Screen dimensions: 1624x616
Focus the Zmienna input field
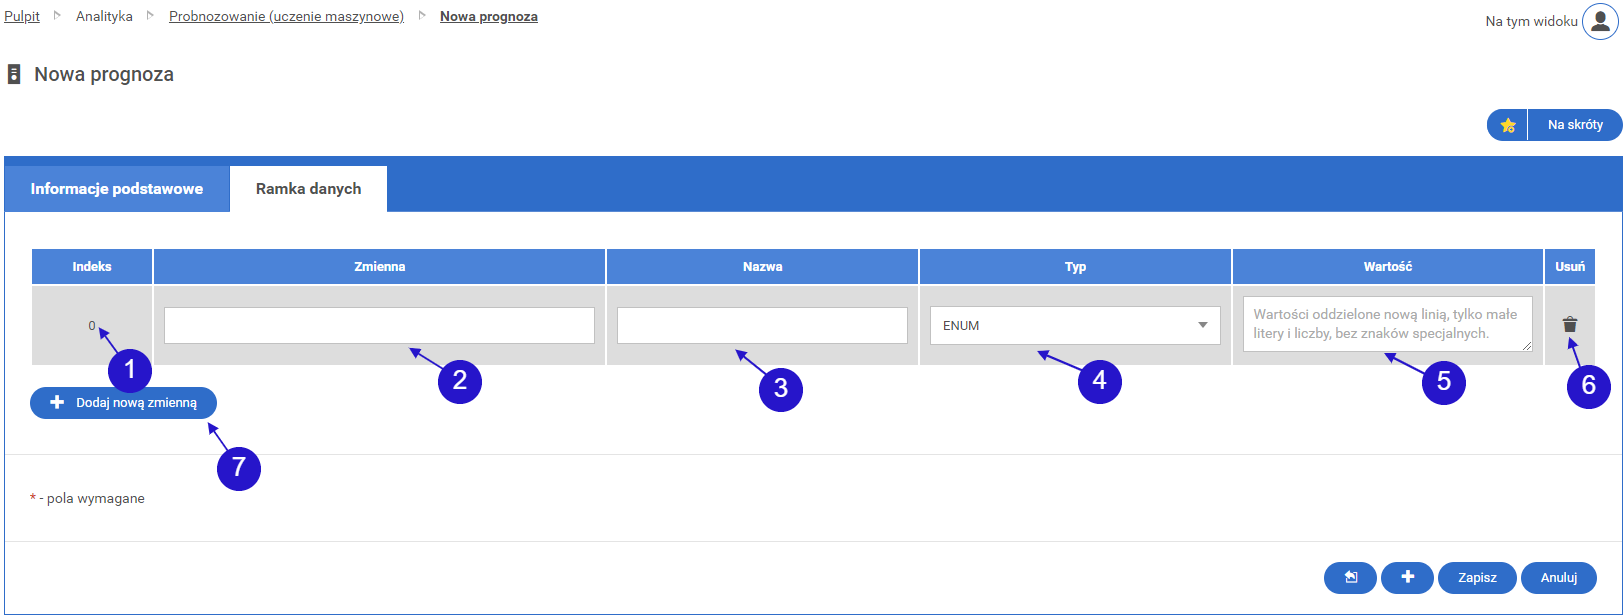click(379, 326)
